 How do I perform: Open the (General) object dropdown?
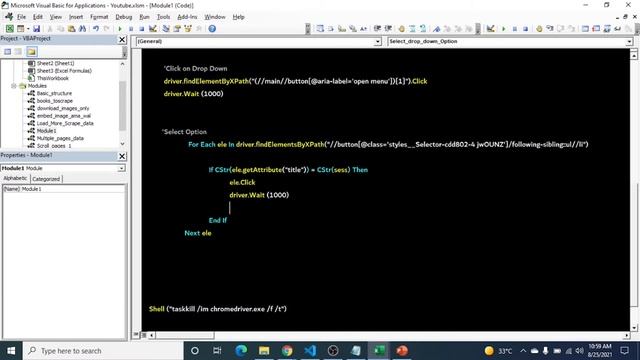pos(378,42)
